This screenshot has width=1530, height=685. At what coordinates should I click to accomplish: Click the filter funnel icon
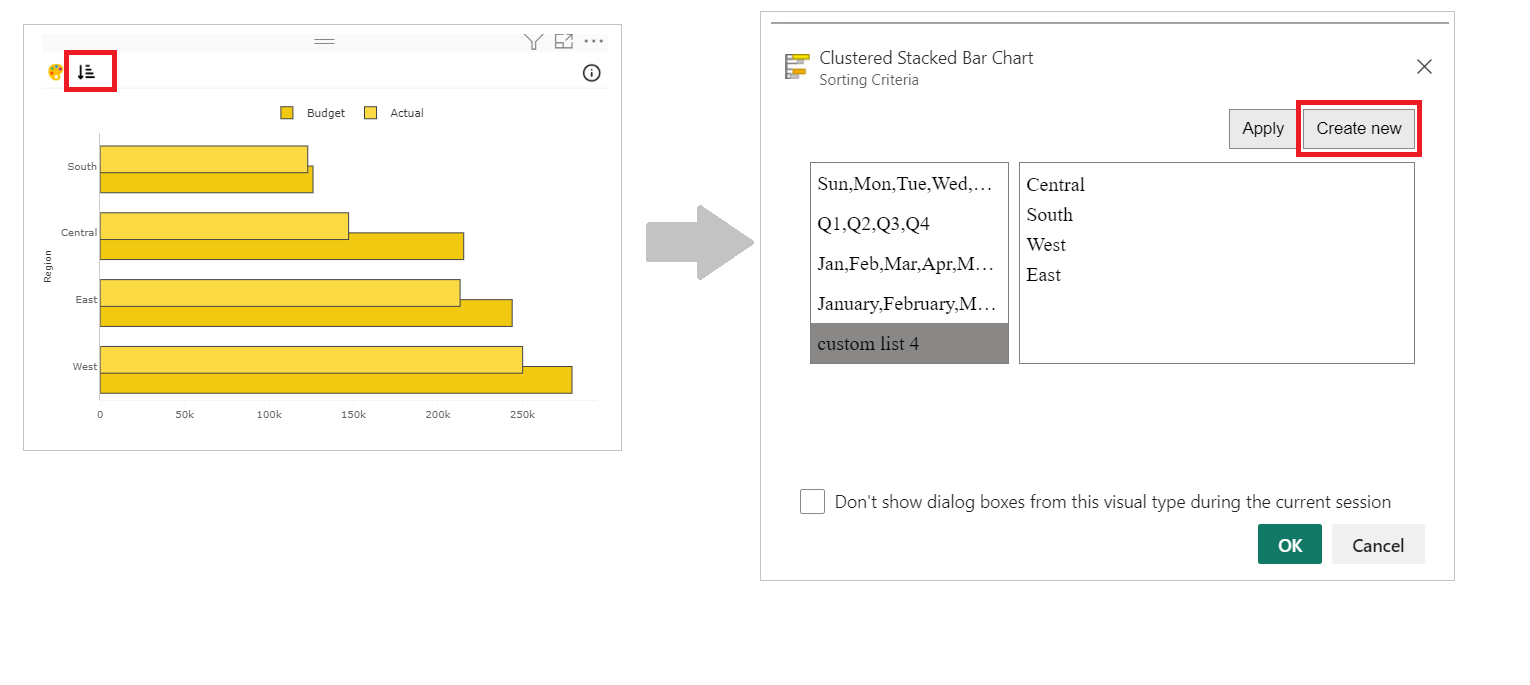[x=533, y=41]
